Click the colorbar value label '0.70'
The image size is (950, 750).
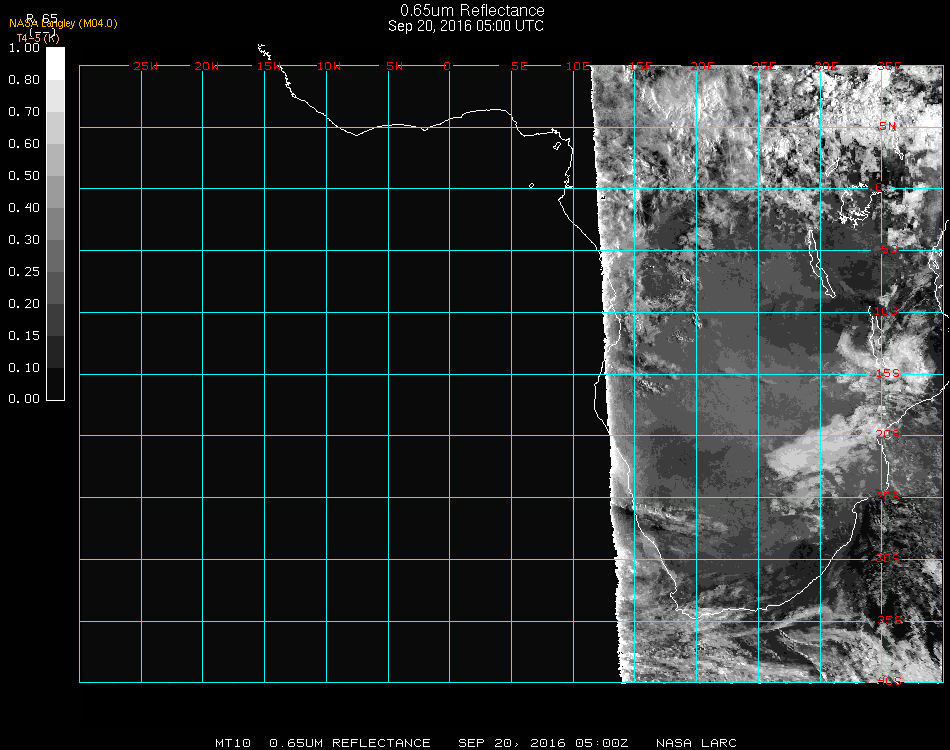(24, 111)
